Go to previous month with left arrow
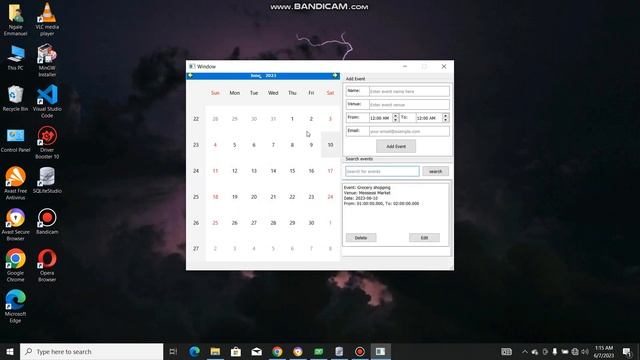The width and height of the screenshot is (640, 360). click(x=190, y=76)
